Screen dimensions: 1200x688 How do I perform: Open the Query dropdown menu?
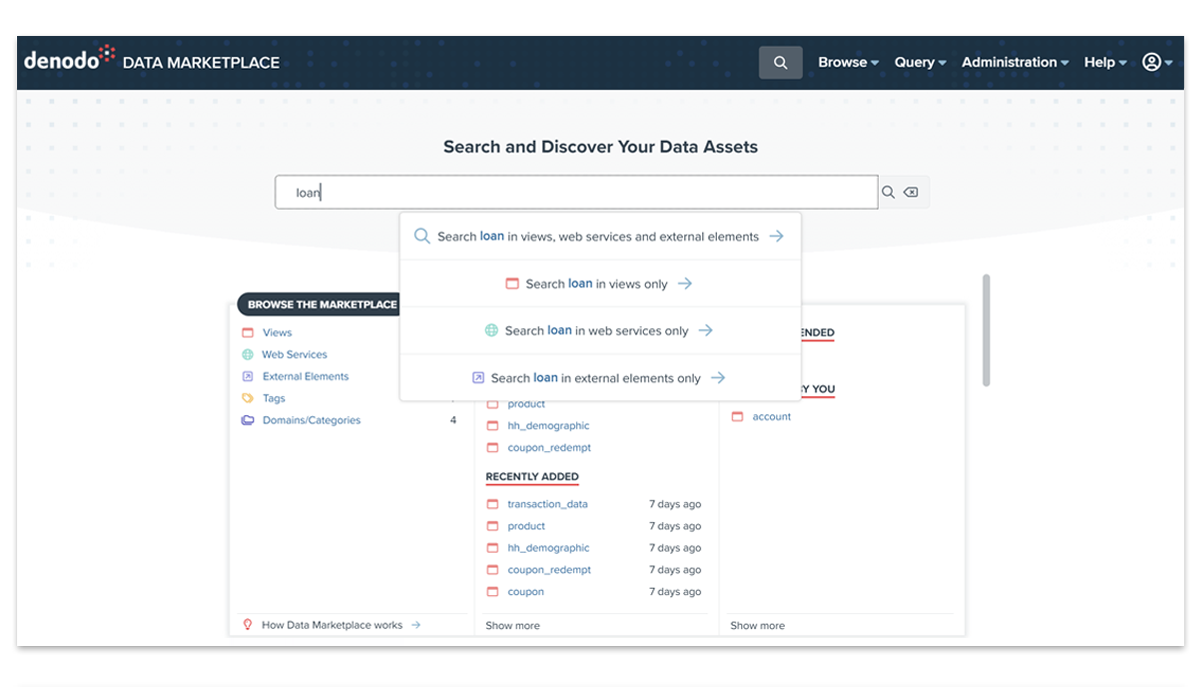(x=918, y=62)
